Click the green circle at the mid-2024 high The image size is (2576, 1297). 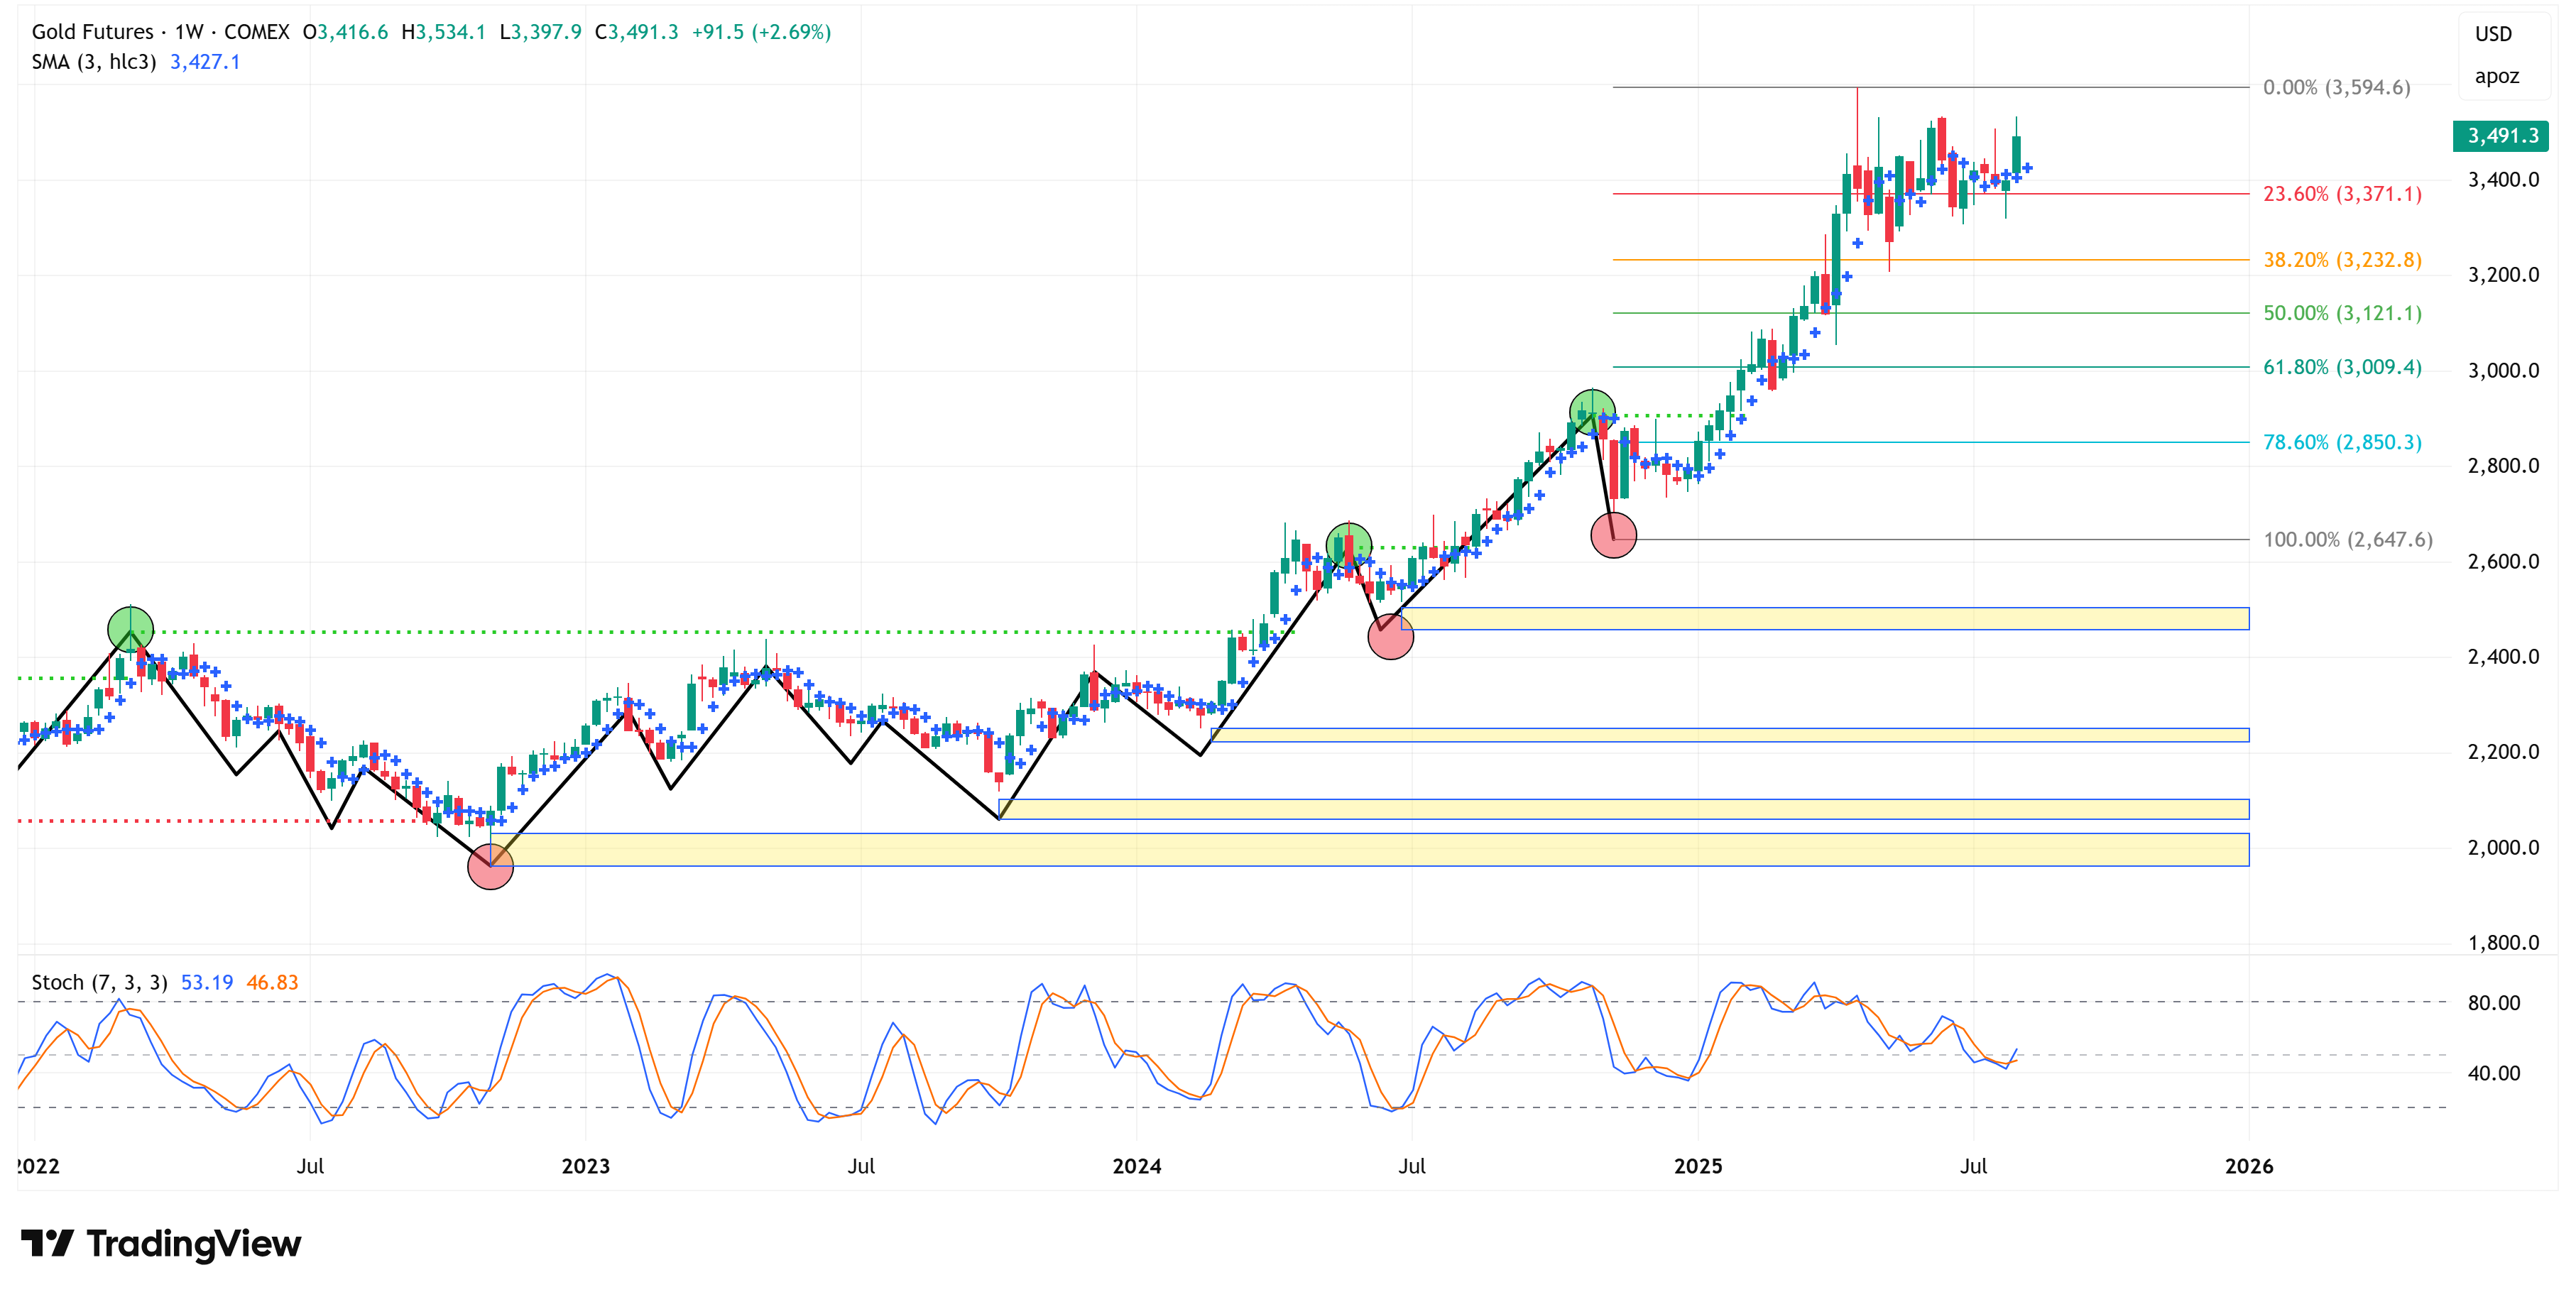coord(1349,545)
